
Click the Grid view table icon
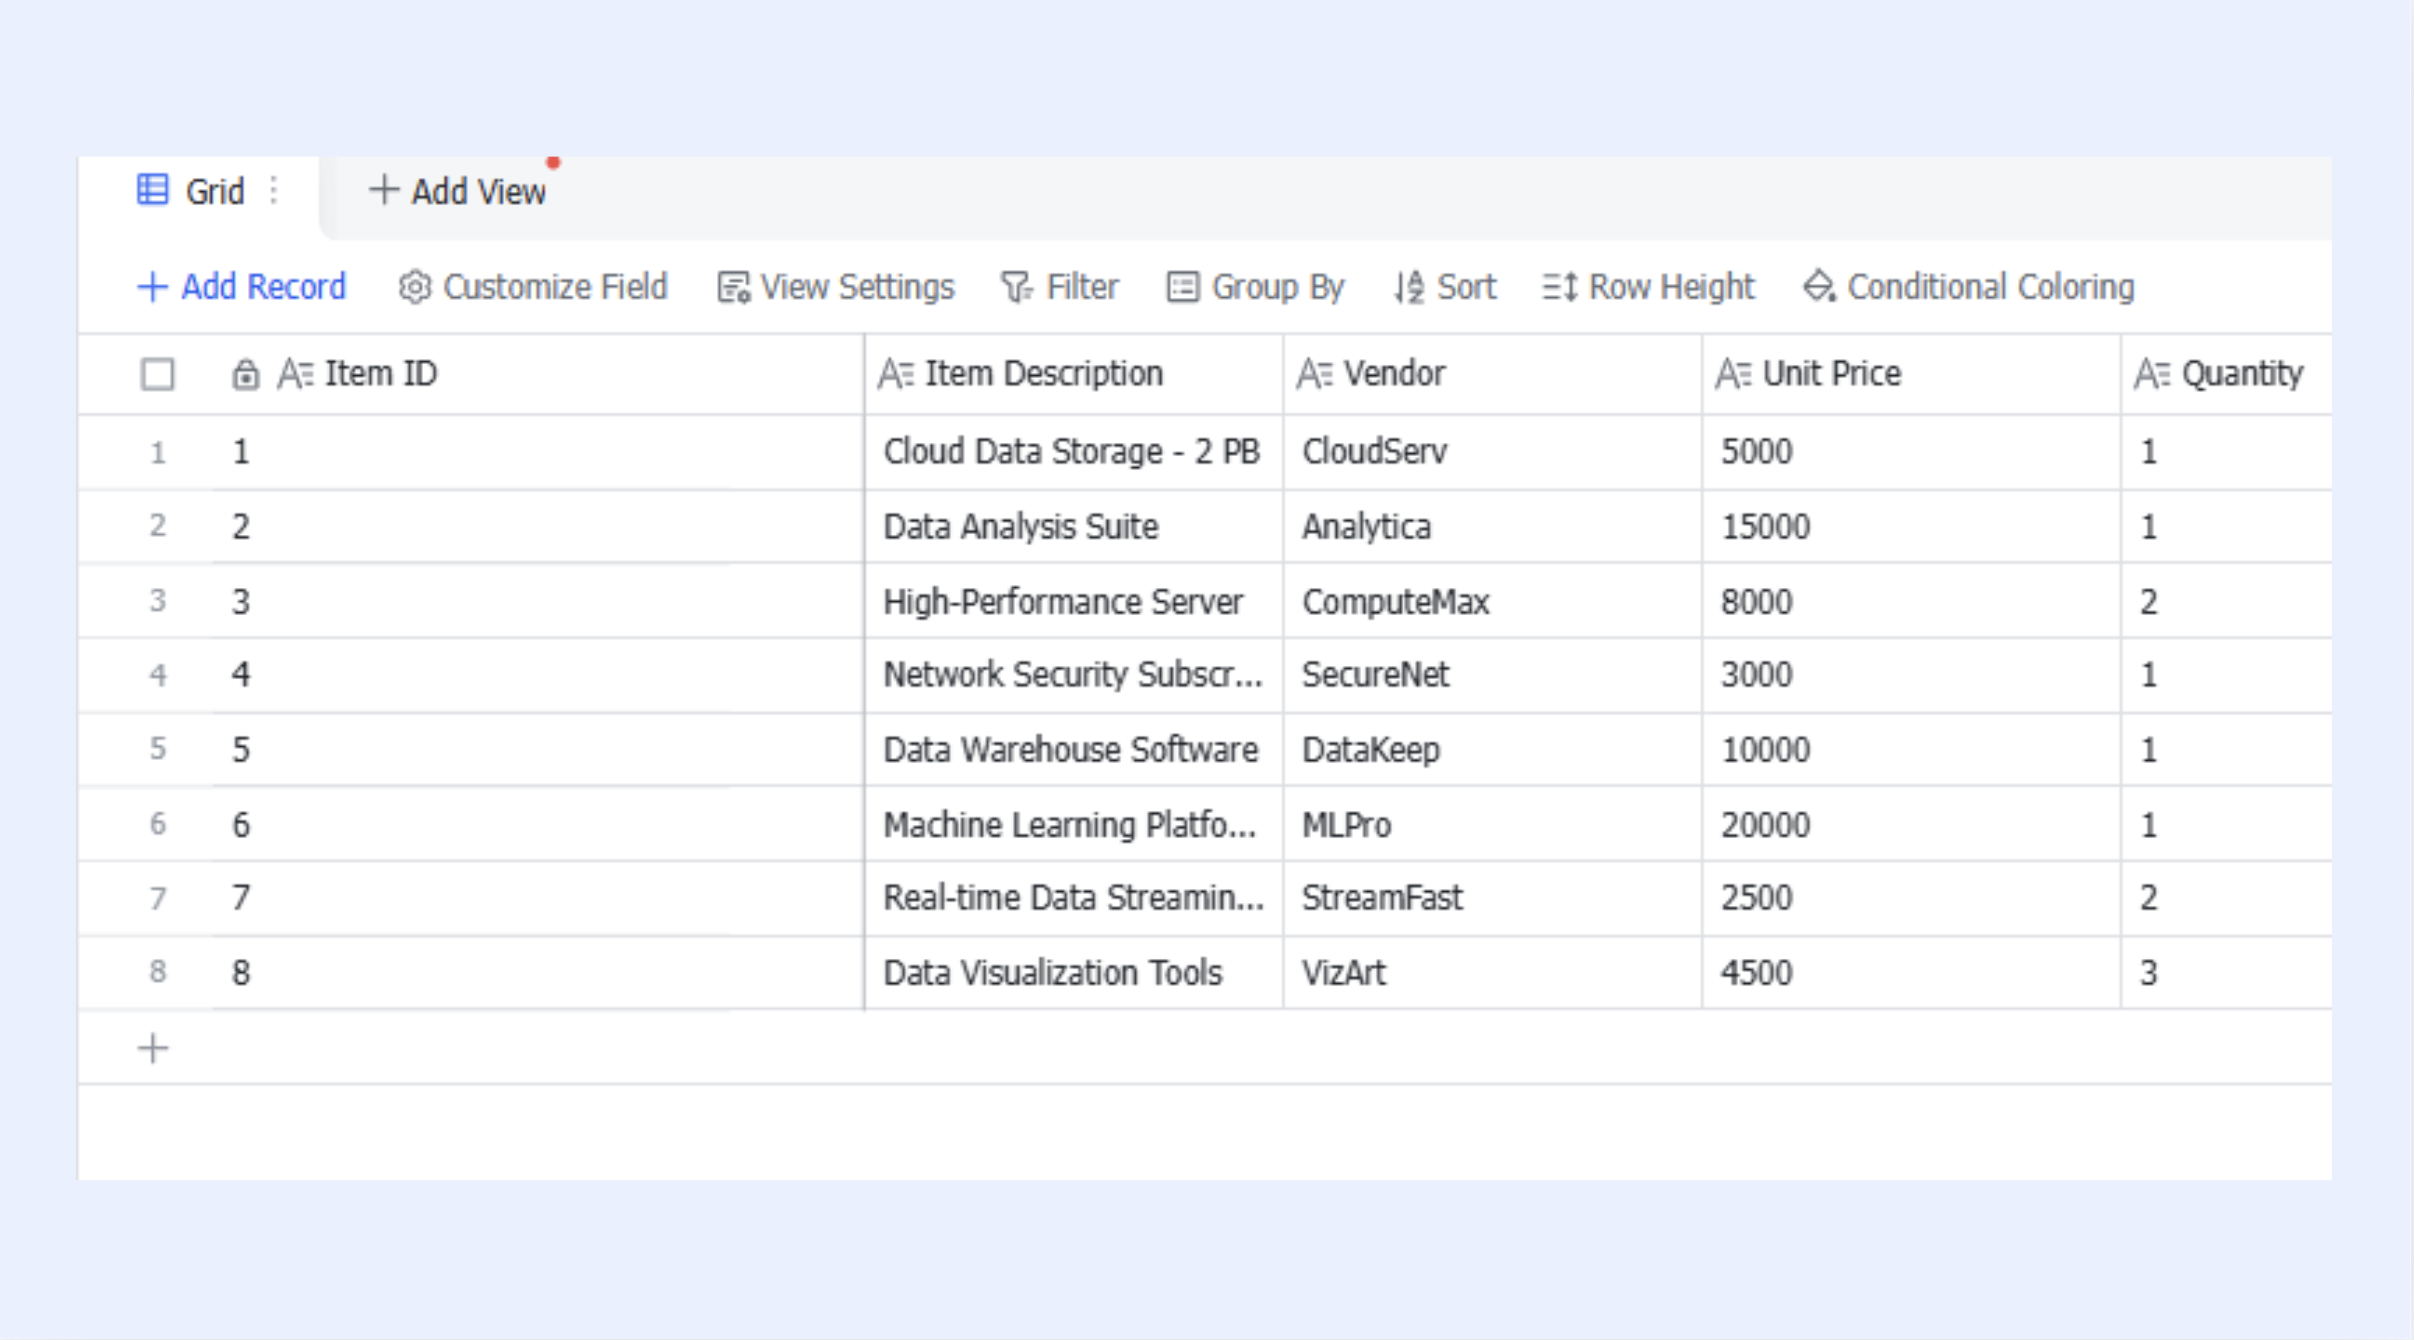click(x=152, y=190)
